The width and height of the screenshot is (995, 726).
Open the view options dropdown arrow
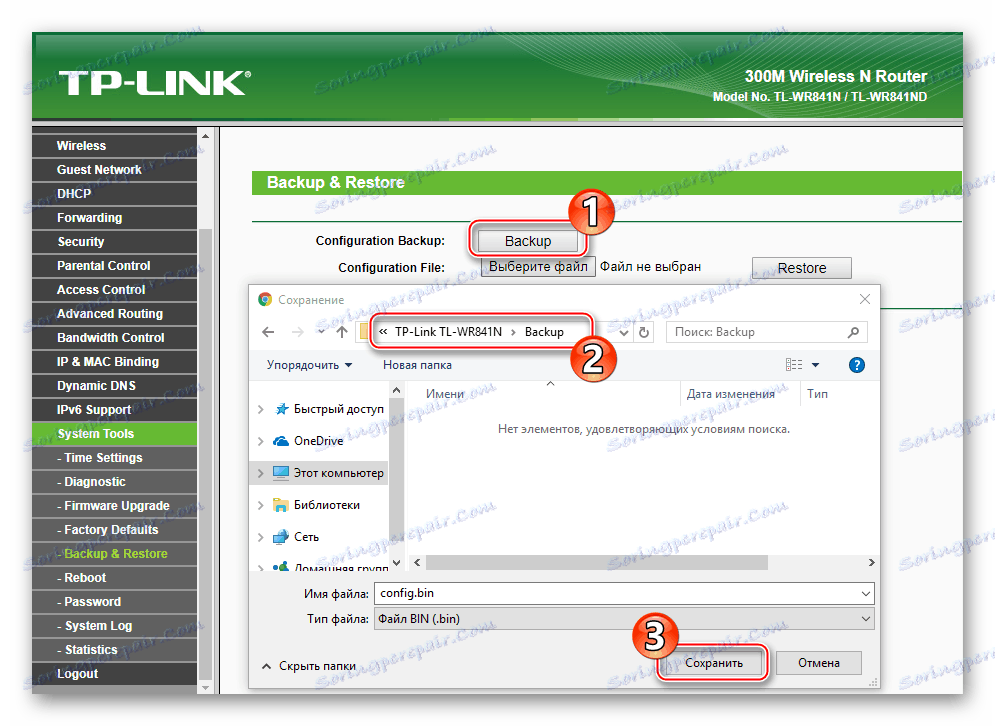click(816, 365)
